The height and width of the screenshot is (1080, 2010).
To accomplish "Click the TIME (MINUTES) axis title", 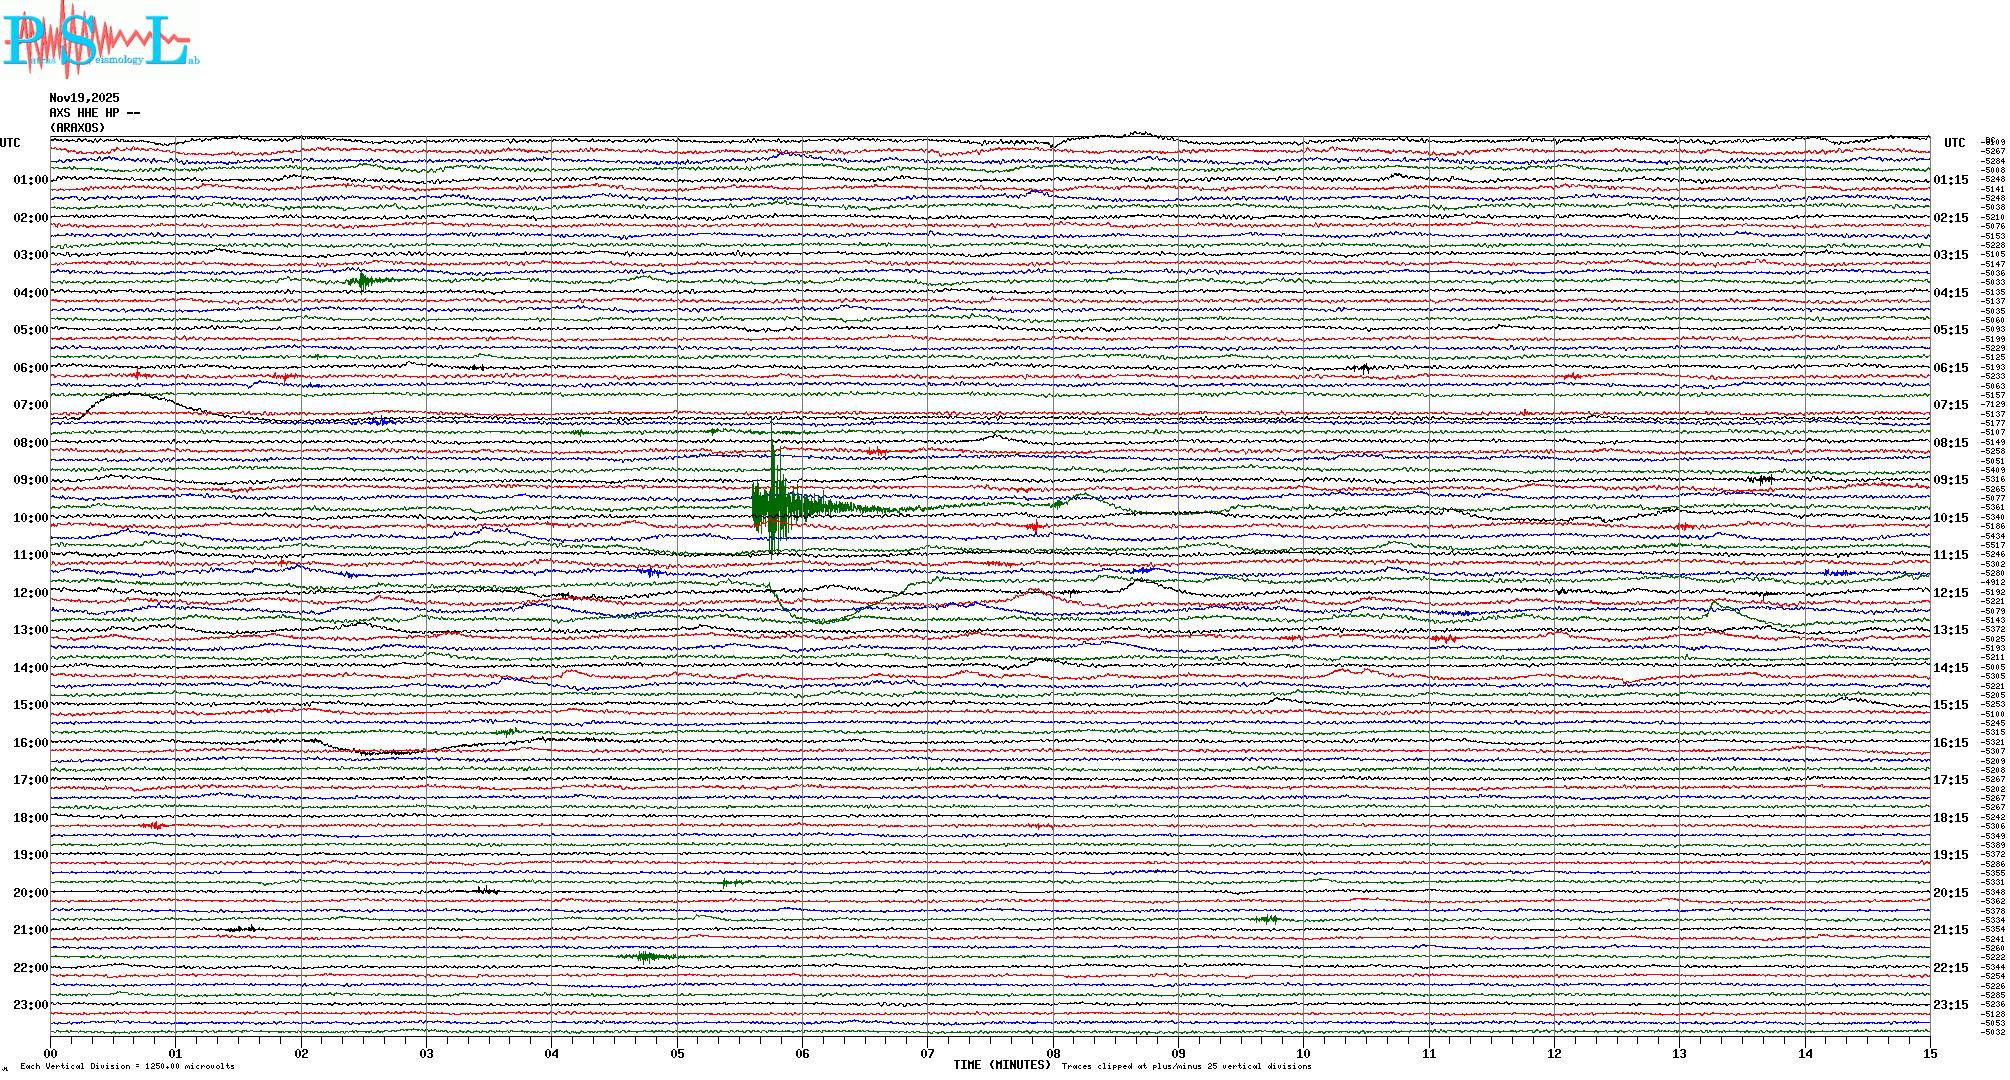I will (1001, 1065).
